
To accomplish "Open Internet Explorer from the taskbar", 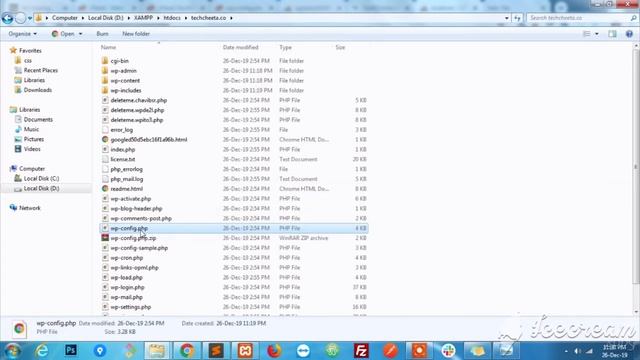I will 42,350.
